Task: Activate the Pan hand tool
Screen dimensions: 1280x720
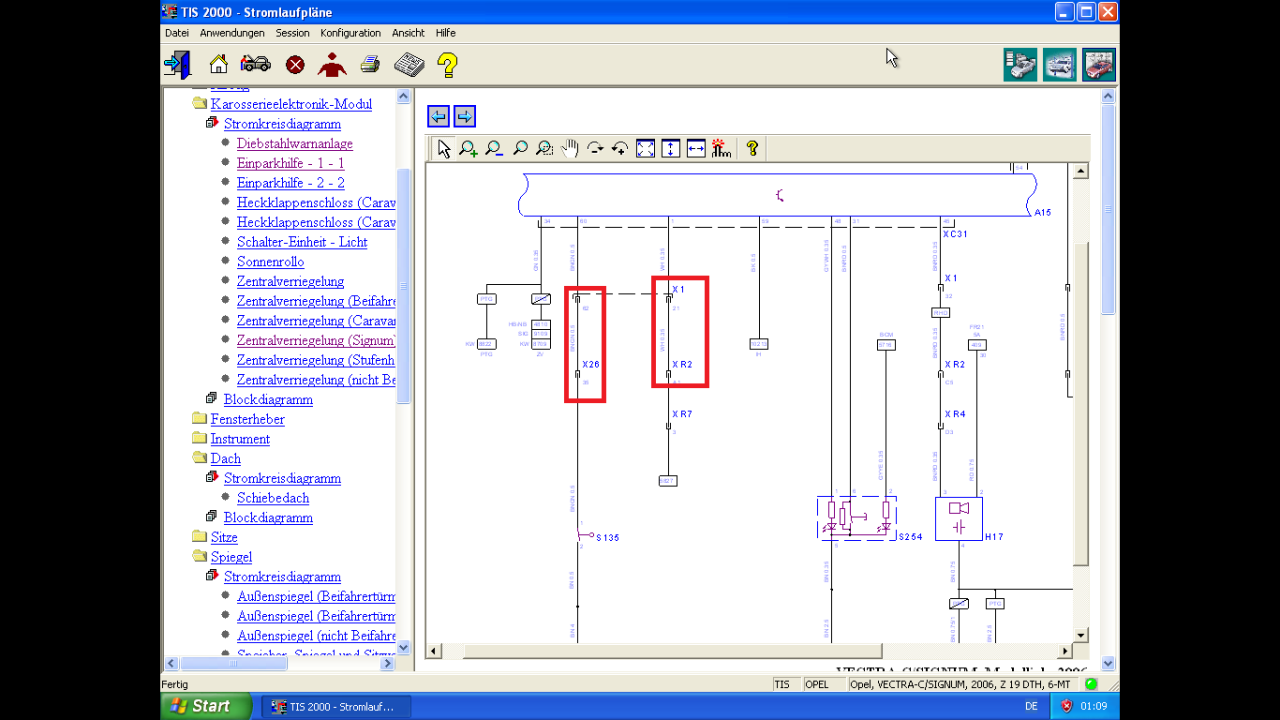Action: click(x=570, y=147)
